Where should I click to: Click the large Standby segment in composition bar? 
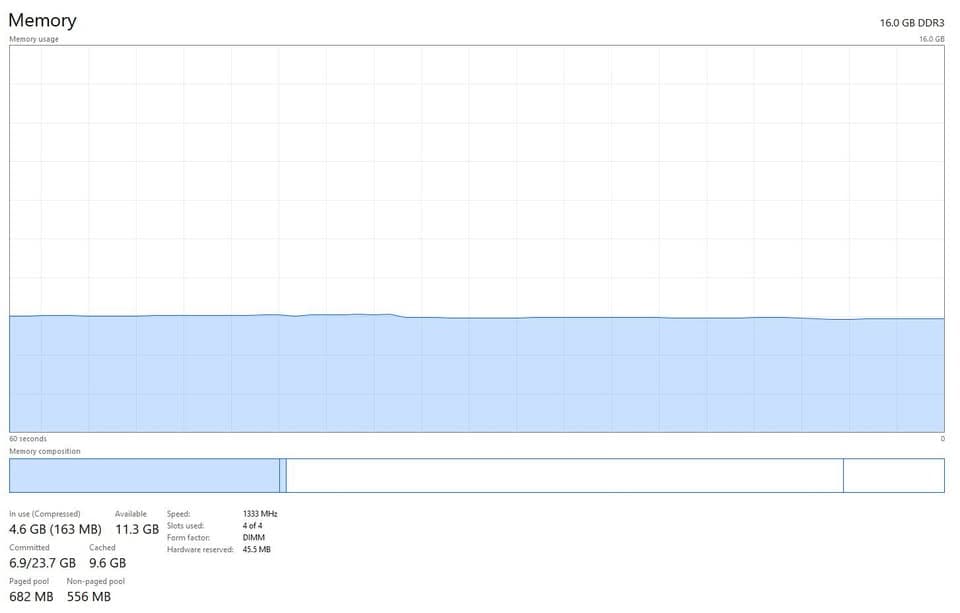tap(564, 476)
